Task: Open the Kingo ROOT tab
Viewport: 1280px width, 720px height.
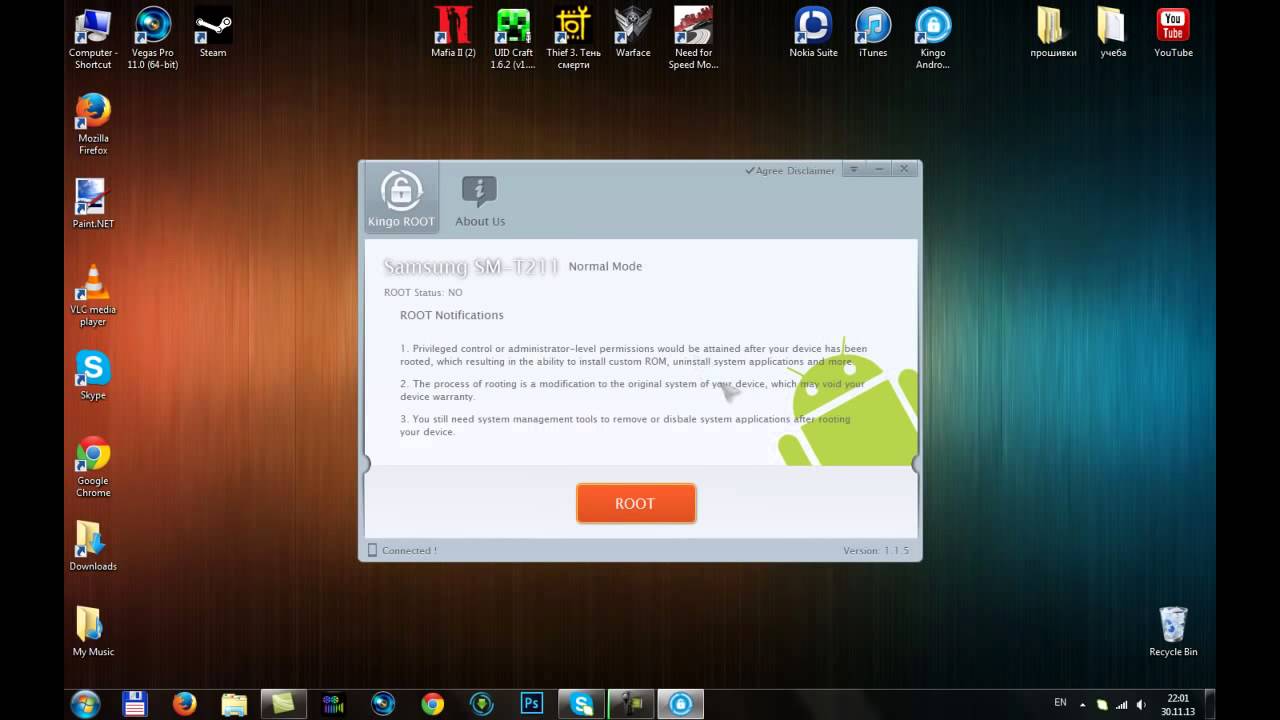Action: pyautogui.click(x=401, y=198)
